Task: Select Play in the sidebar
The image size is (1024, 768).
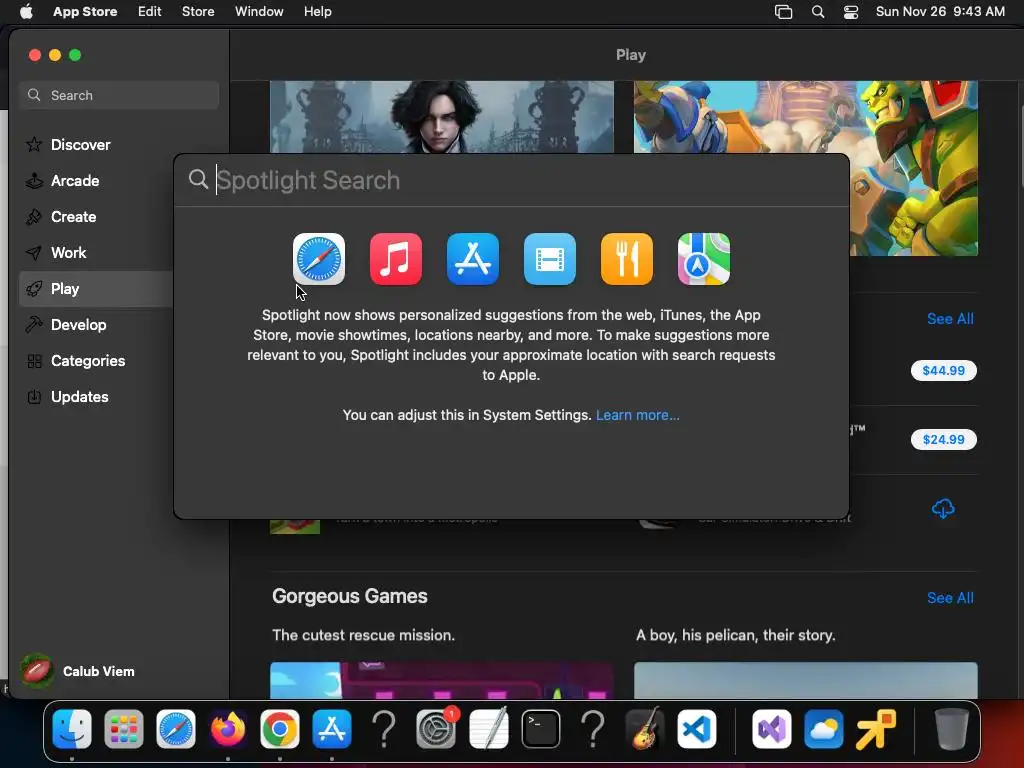Action: [95, 289]
